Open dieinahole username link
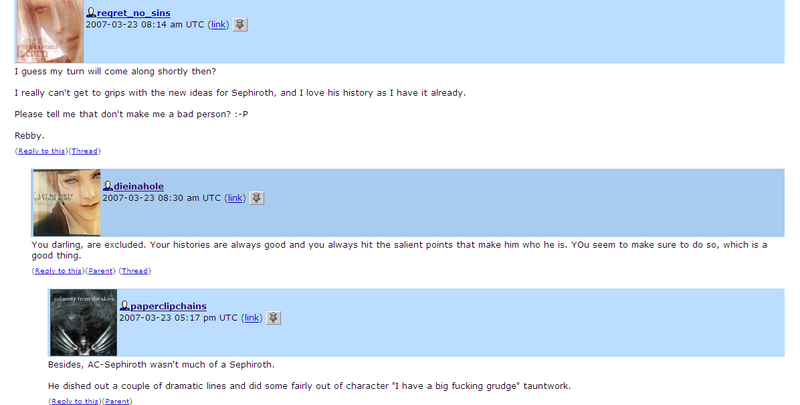 tap(138, 186)
